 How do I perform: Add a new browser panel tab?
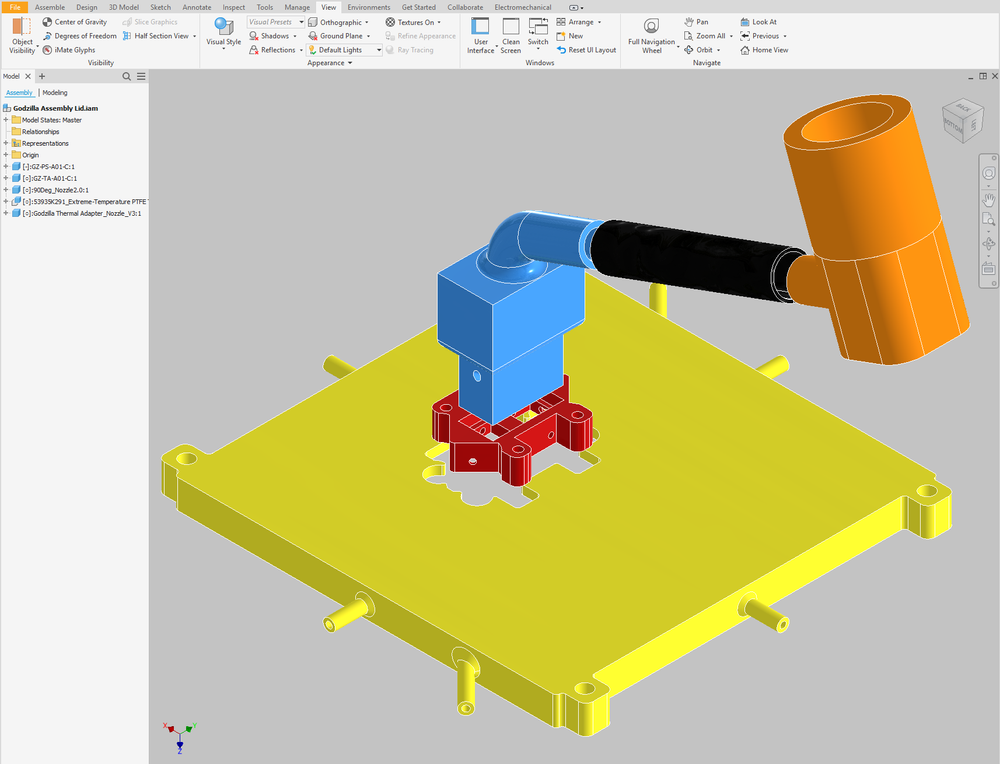42,77
